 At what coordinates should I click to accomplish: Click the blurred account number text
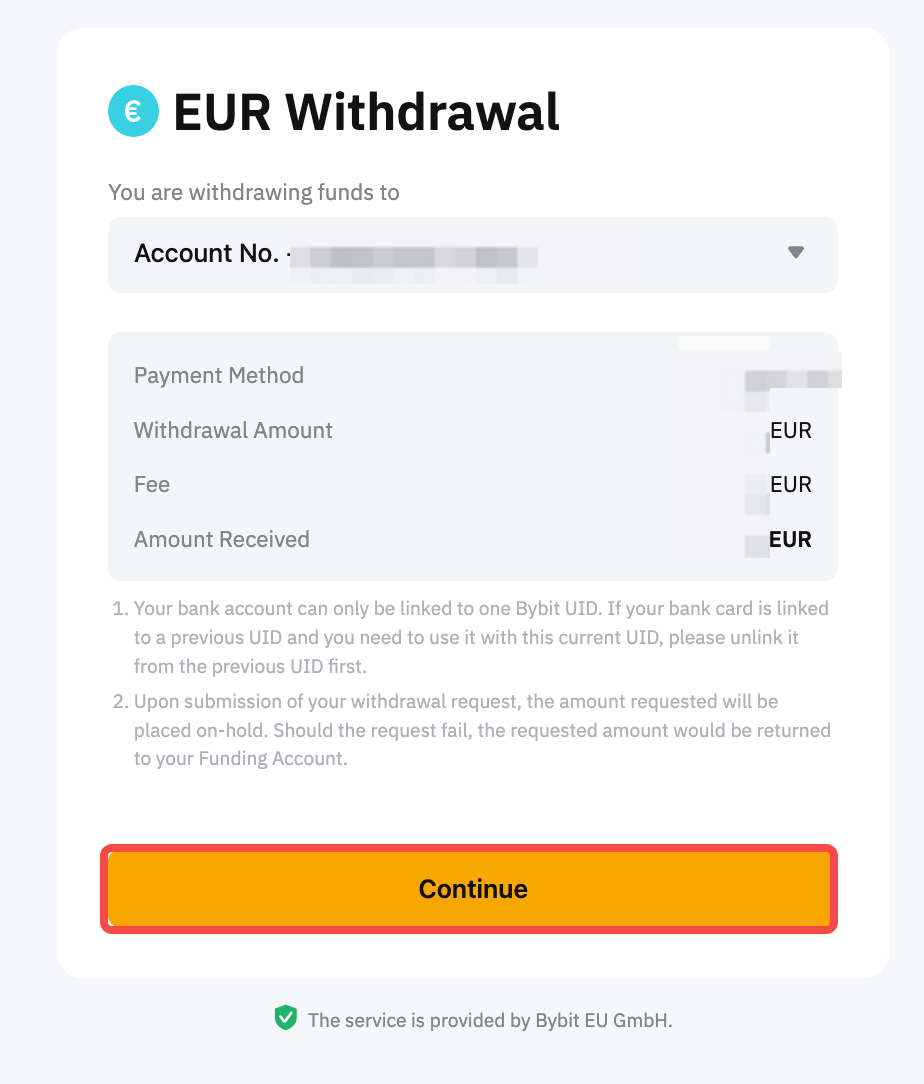420,255
